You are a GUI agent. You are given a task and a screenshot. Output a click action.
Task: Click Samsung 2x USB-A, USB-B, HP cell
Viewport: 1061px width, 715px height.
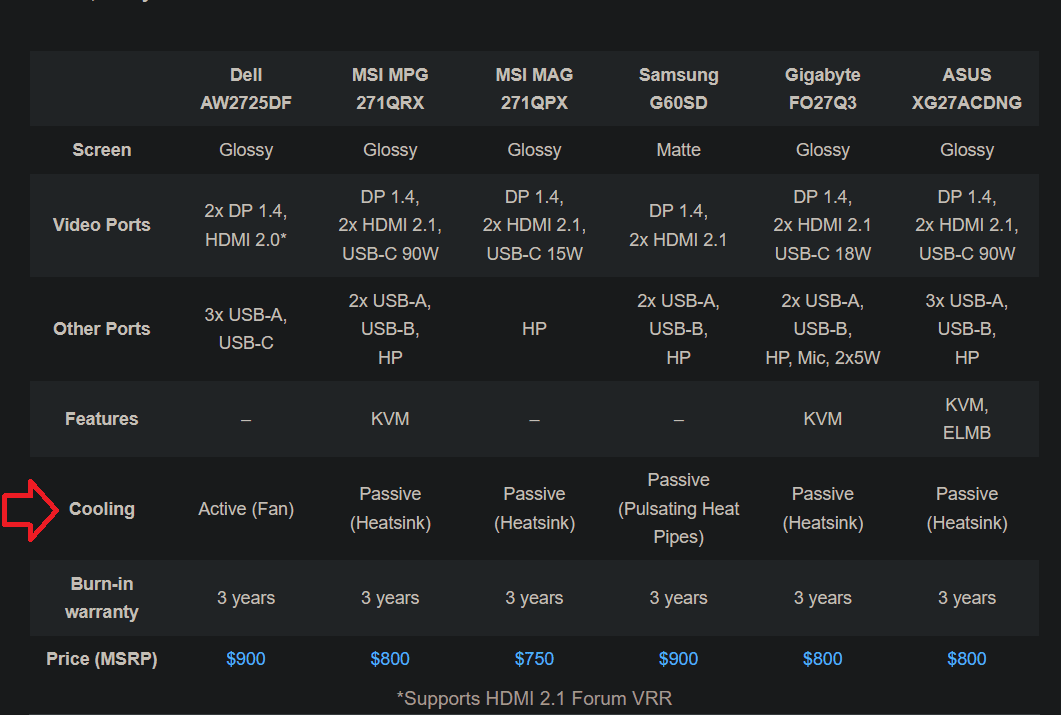point(678,329)
